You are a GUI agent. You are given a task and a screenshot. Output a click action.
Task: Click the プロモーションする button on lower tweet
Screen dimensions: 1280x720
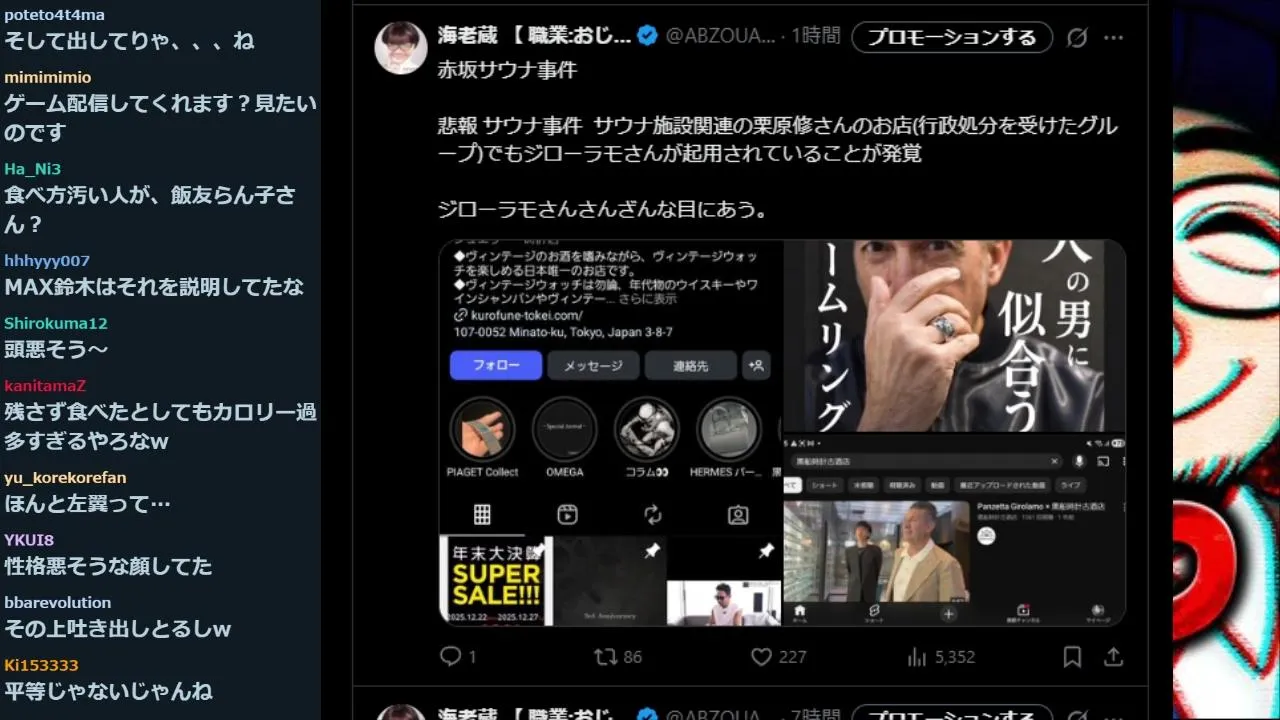(952, 714)
